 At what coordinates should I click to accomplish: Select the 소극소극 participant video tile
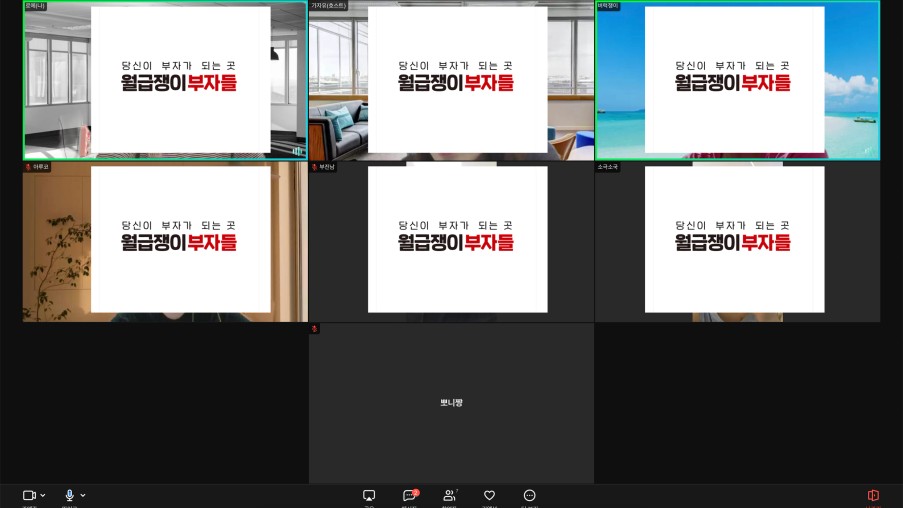click(738, 242)
